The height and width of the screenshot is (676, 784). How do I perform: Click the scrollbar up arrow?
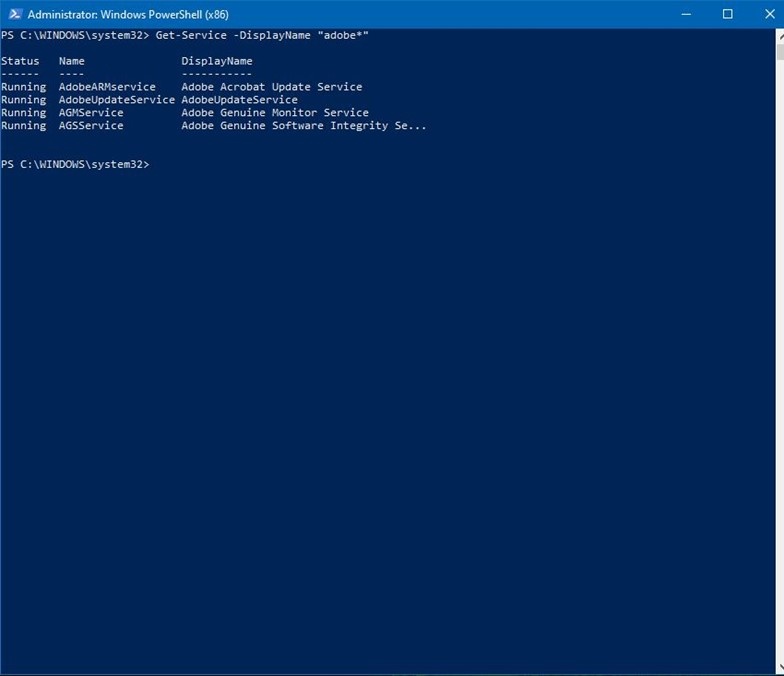point(778,36)
